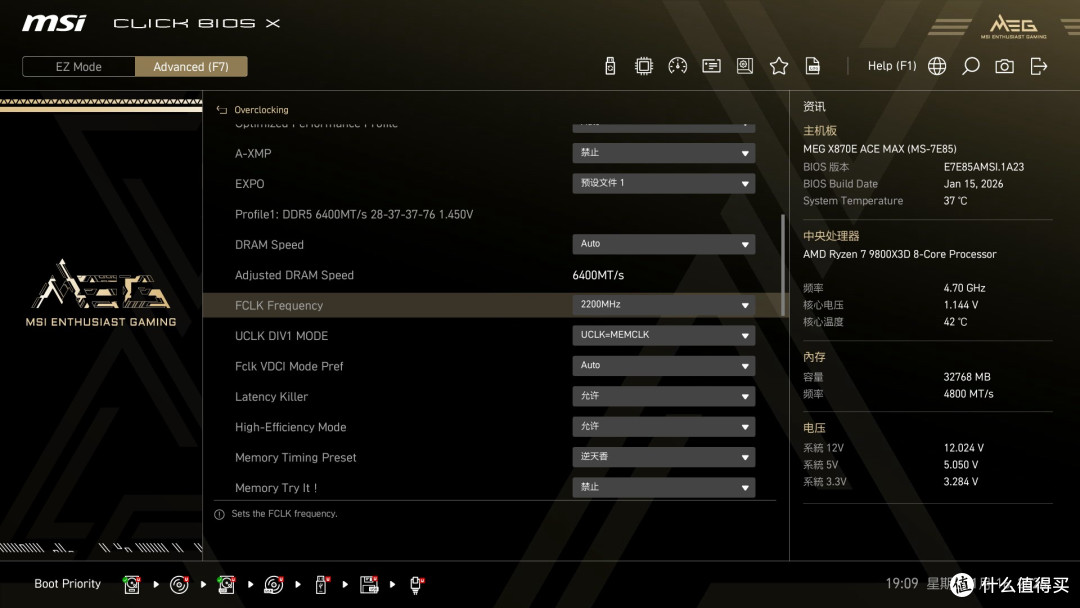Click the 19:09 clock display
This screenshot has height=608, width=1080.
pos(902,583)
